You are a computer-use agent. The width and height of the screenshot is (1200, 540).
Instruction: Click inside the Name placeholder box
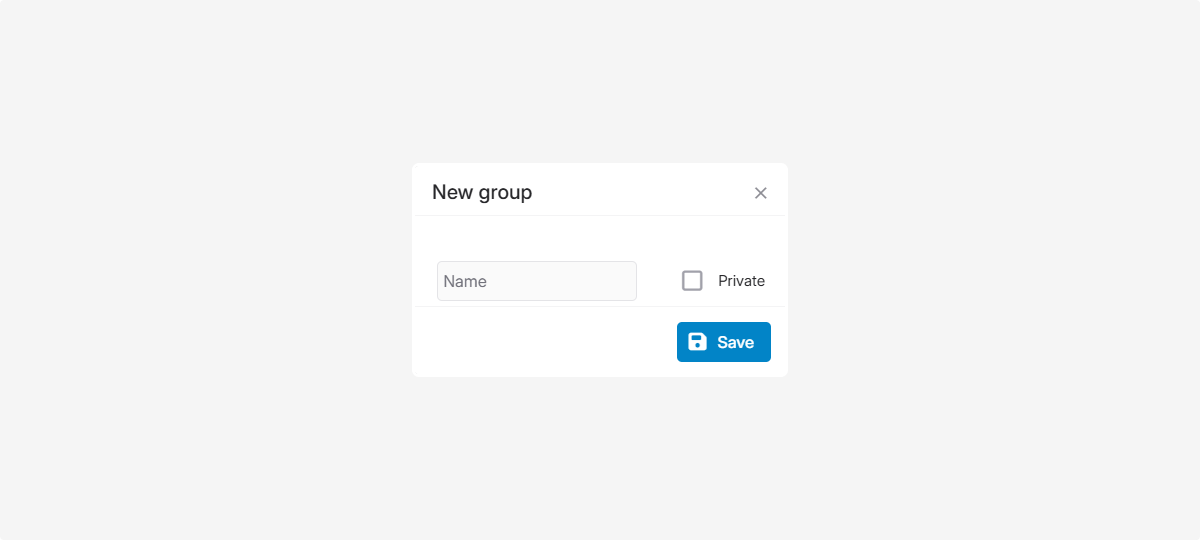tap(537, 281)
